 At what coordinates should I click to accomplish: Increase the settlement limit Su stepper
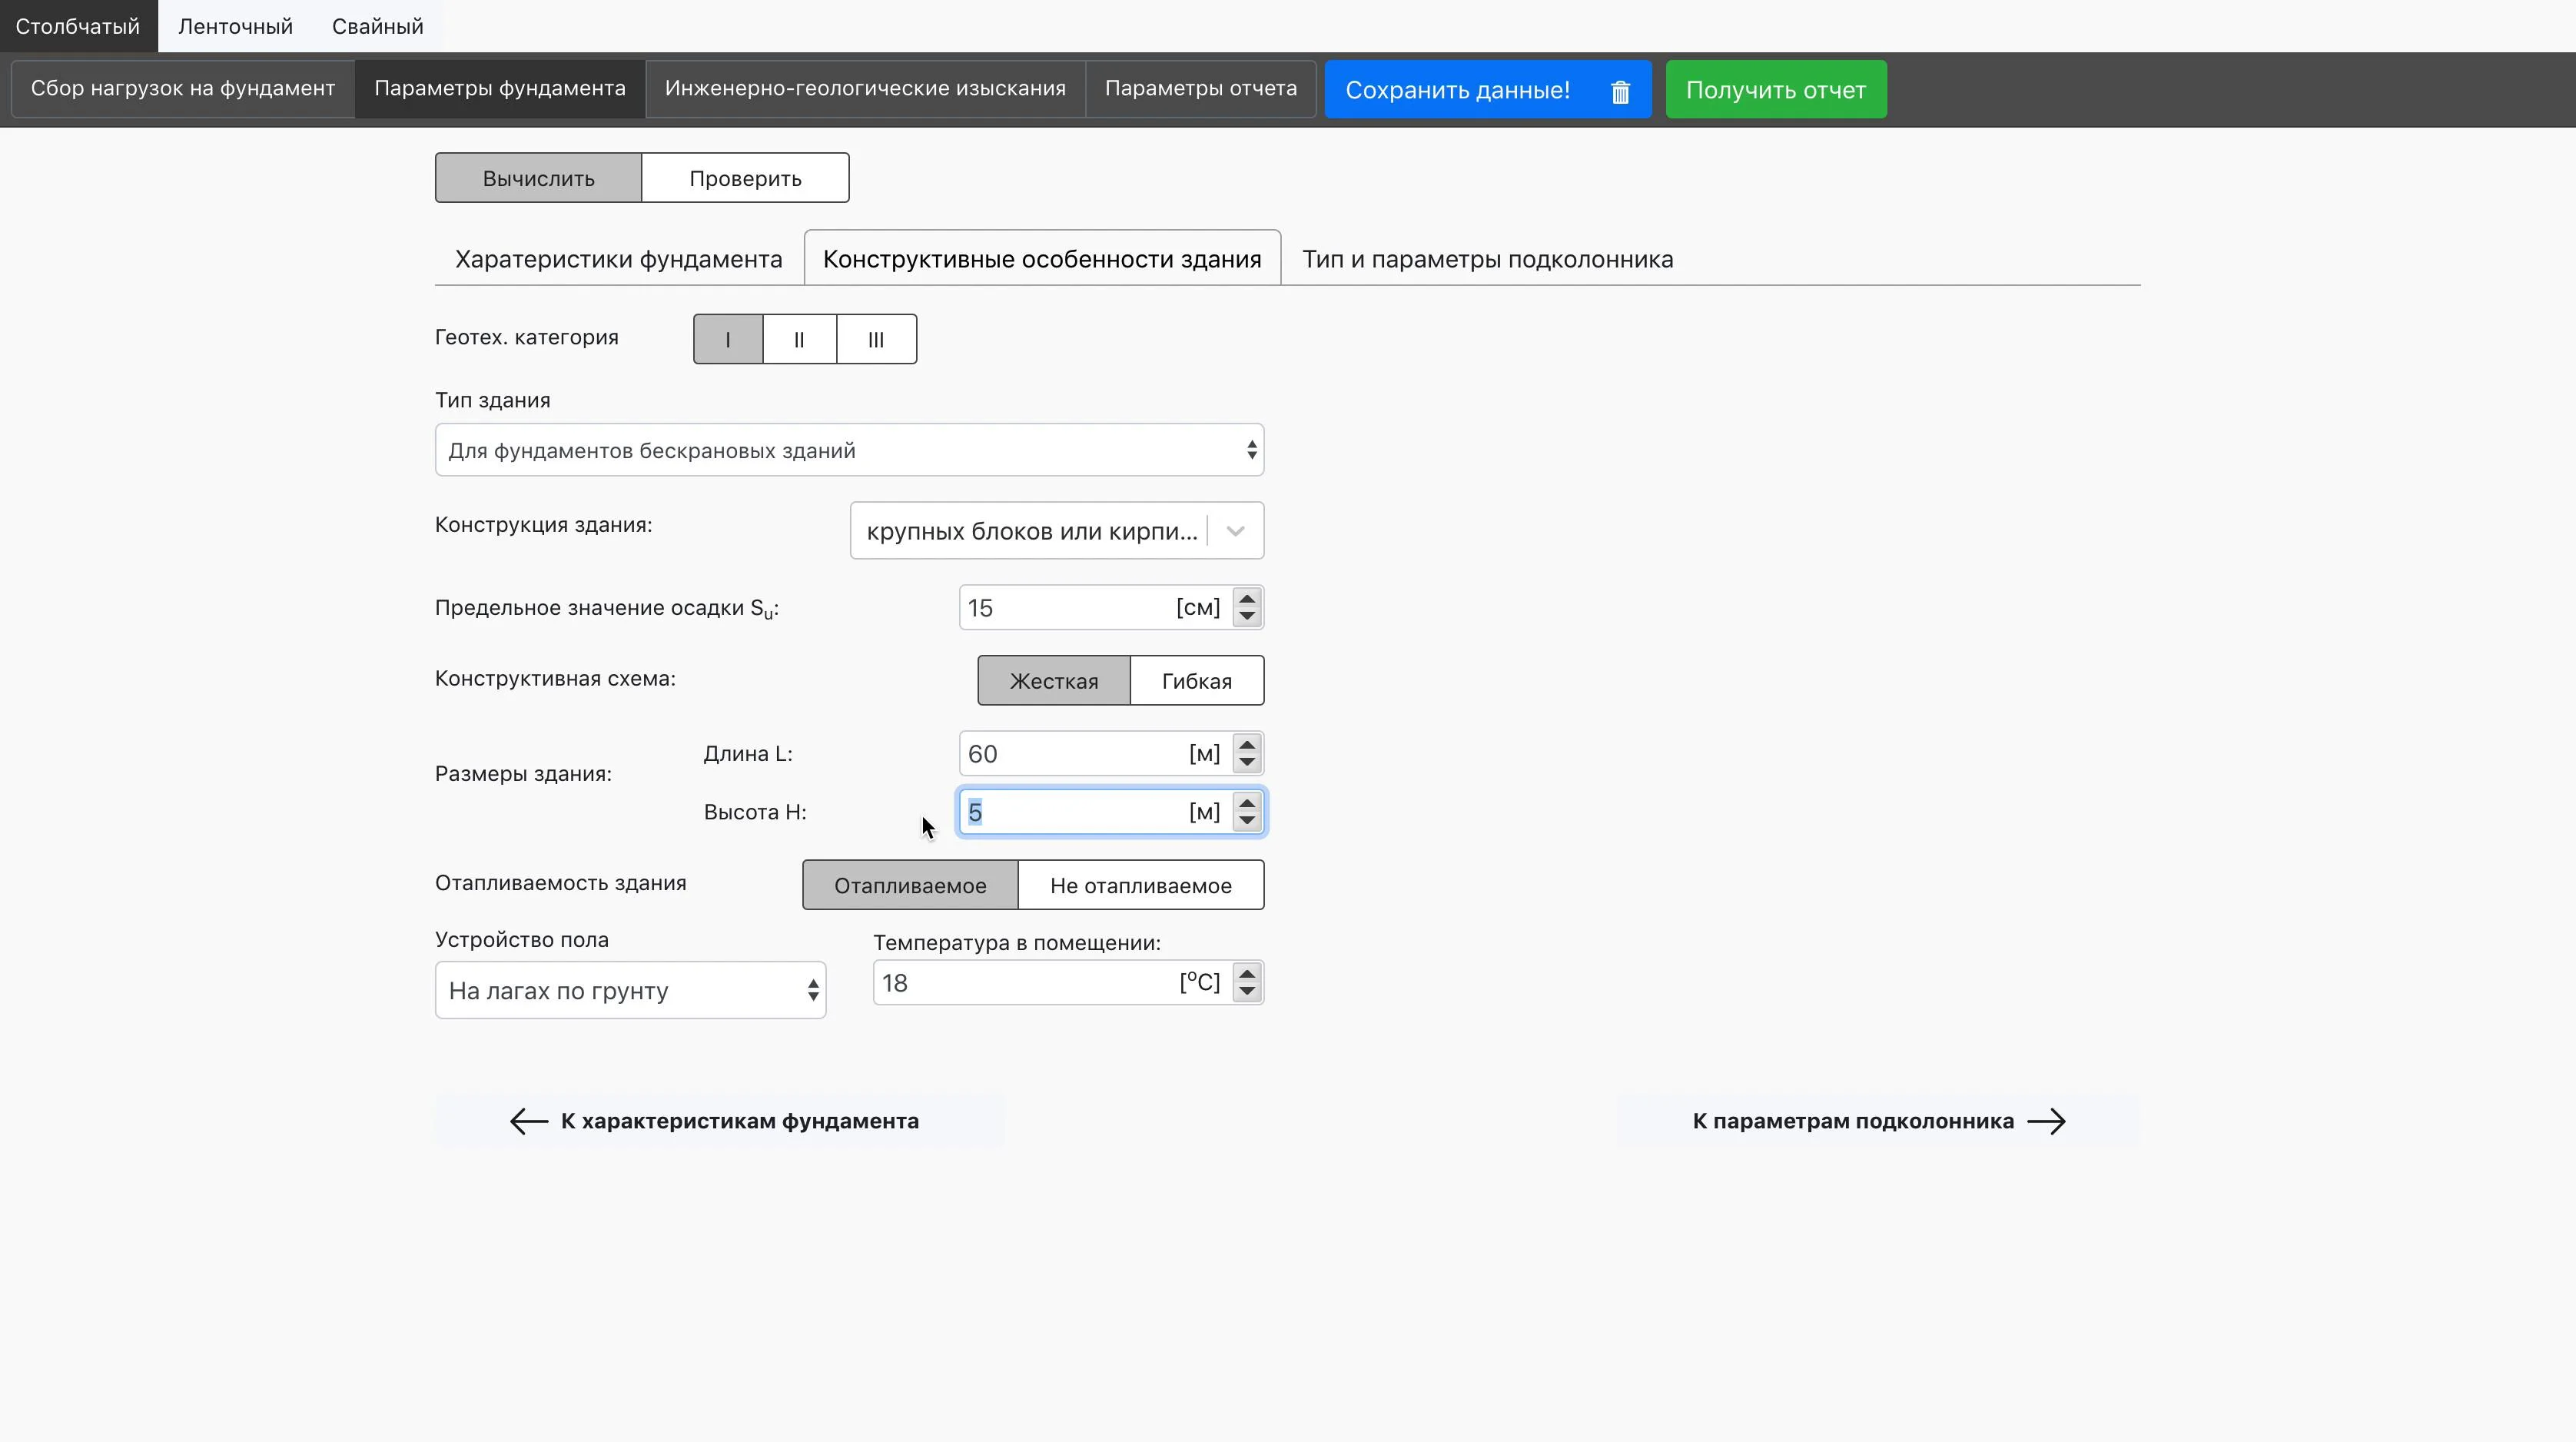1246,598
